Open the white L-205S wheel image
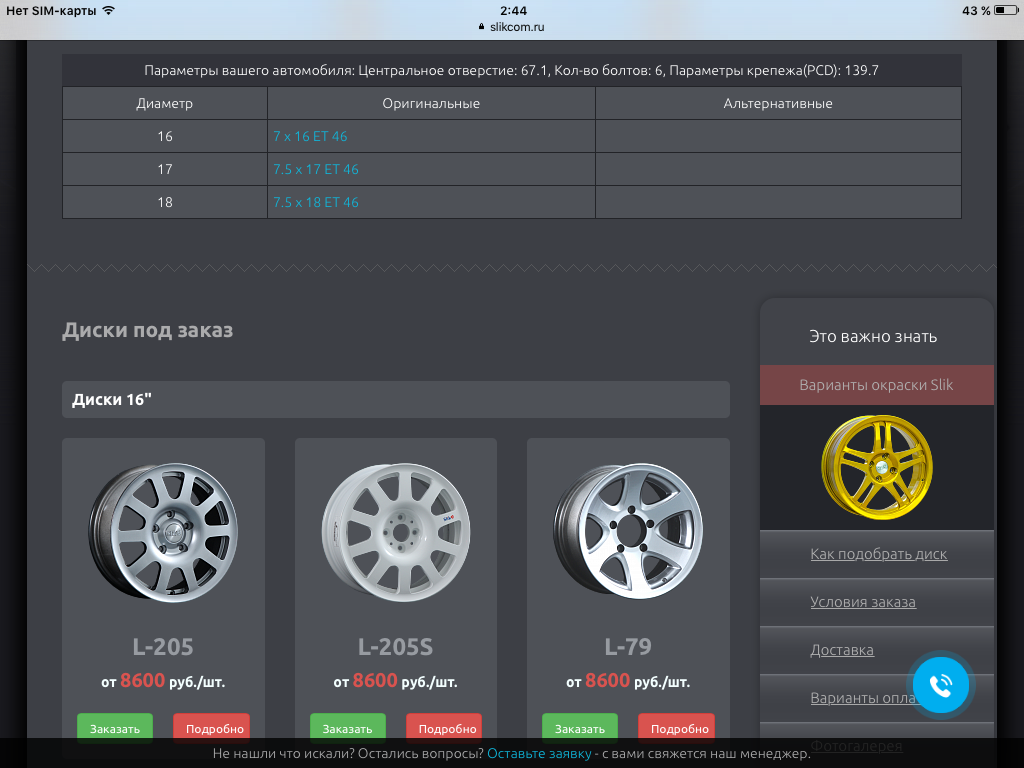This screenshot has width=1024, height=768. (x=395, y=531)
